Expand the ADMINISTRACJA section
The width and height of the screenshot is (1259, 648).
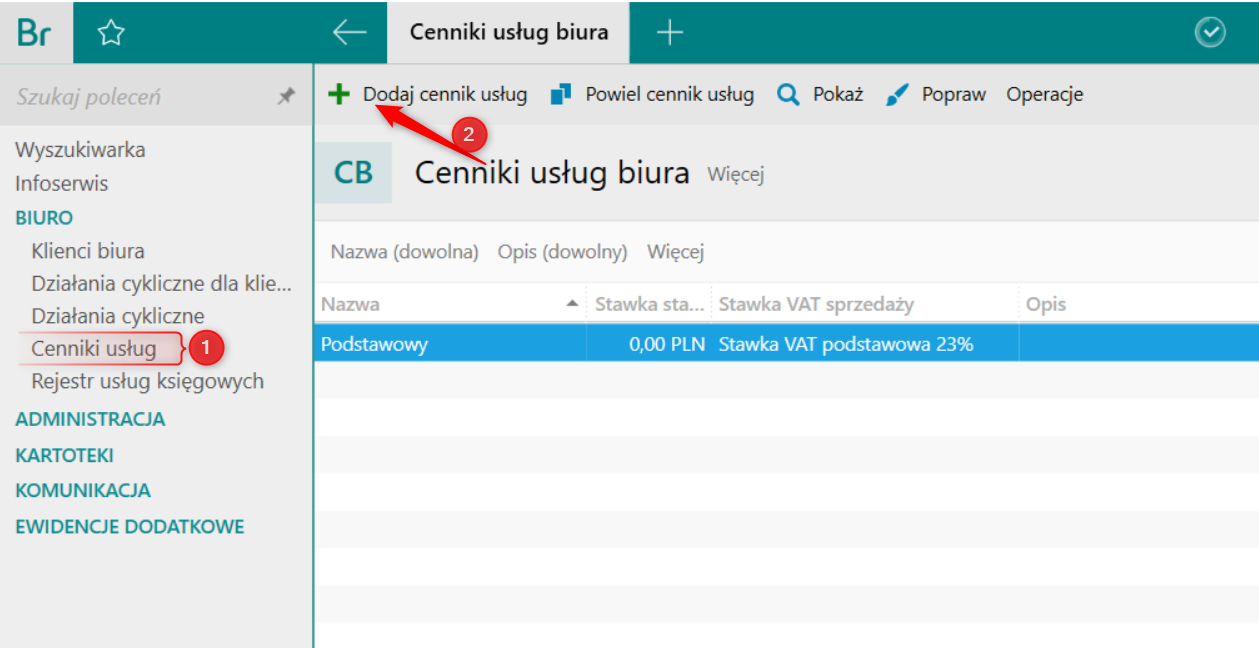click(90, 419)
